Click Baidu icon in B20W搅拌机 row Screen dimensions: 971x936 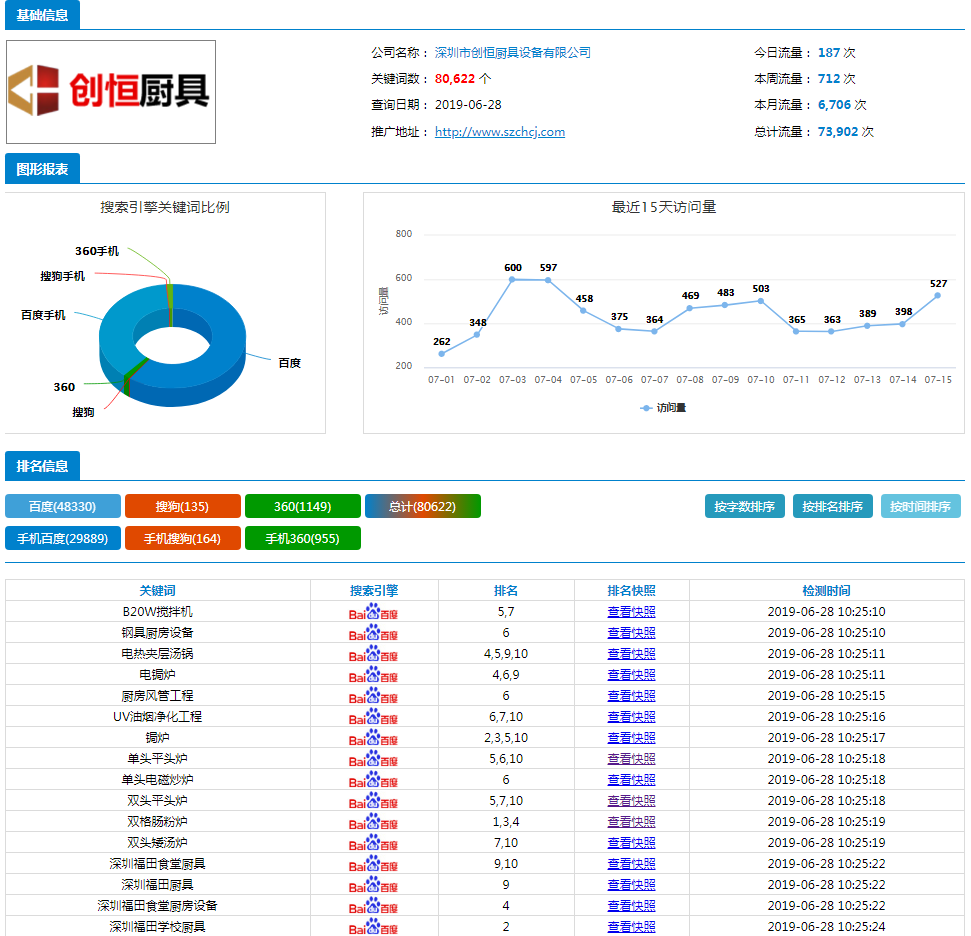pos(373,612)
